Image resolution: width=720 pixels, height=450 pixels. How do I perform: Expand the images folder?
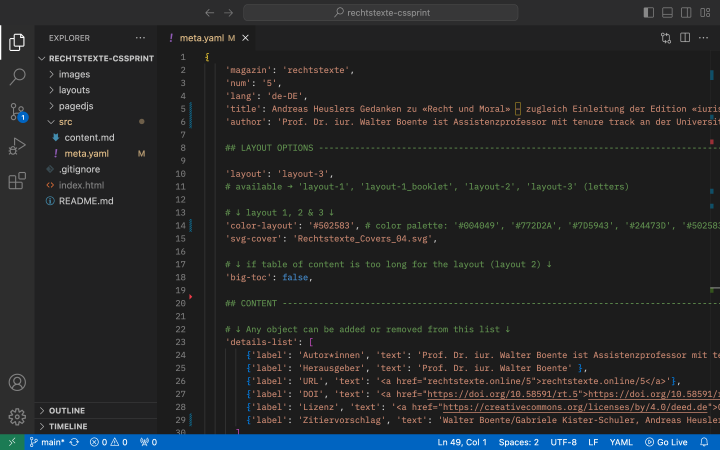[96, 74]
